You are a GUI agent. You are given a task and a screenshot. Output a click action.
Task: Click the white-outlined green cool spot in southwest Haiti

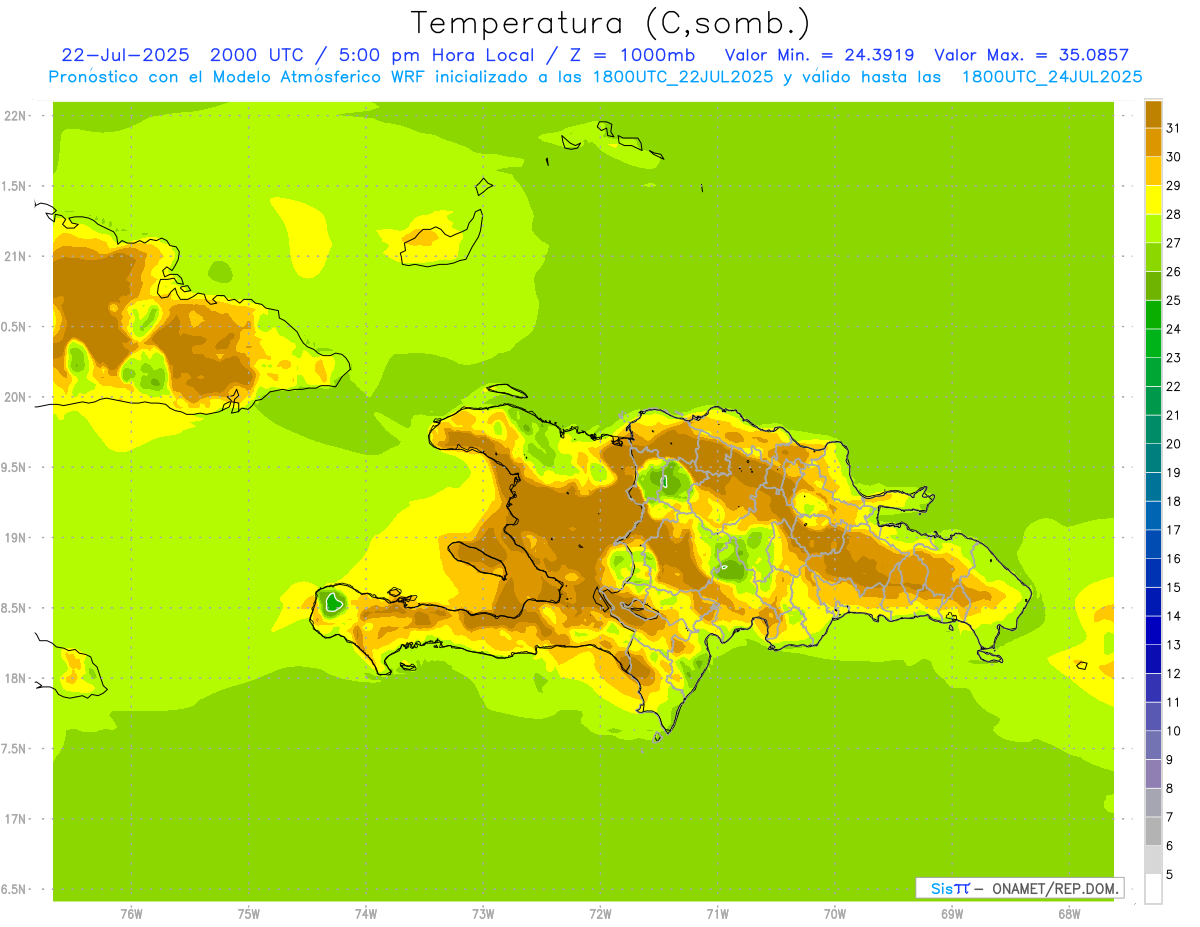coord(334,602)
